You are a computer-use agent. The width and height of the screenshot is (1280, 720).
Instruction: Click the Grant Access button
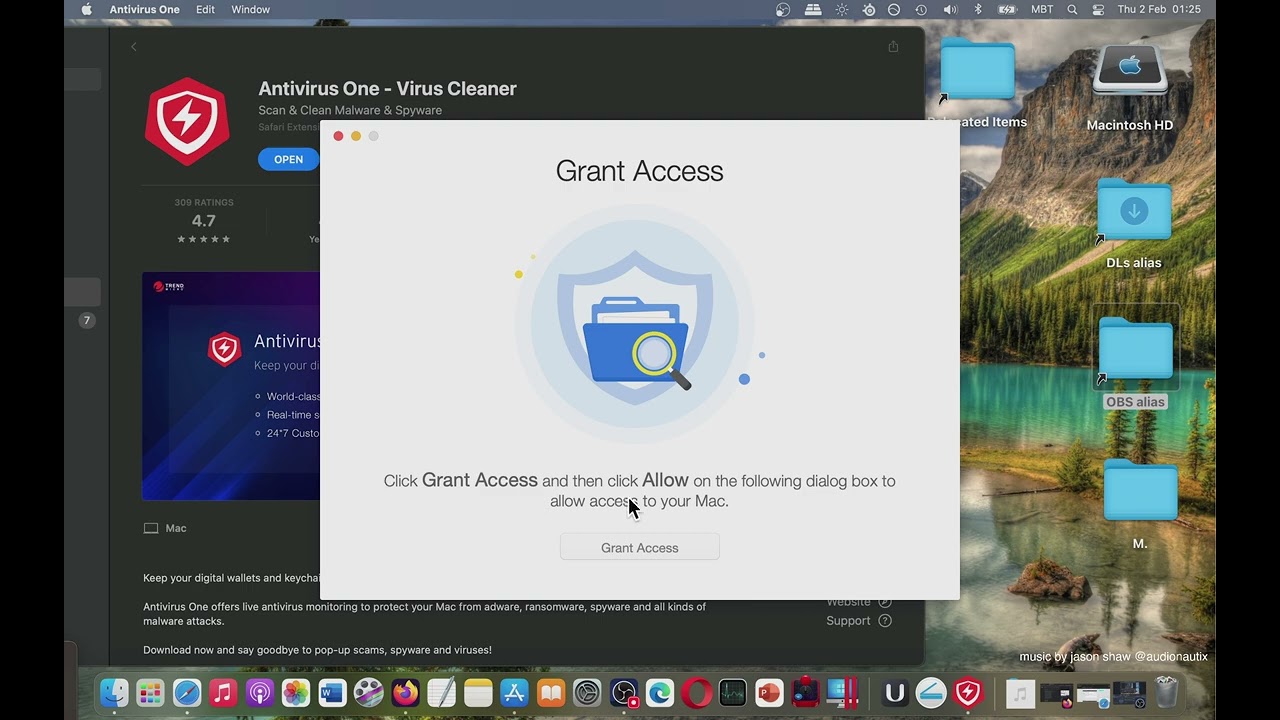pos(639,547)
